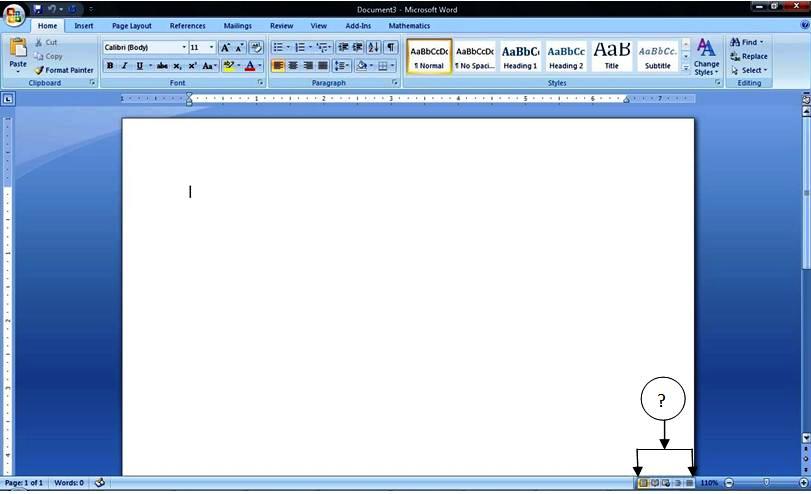Click the Sort icon in Paragraph group

pos(373,47)
